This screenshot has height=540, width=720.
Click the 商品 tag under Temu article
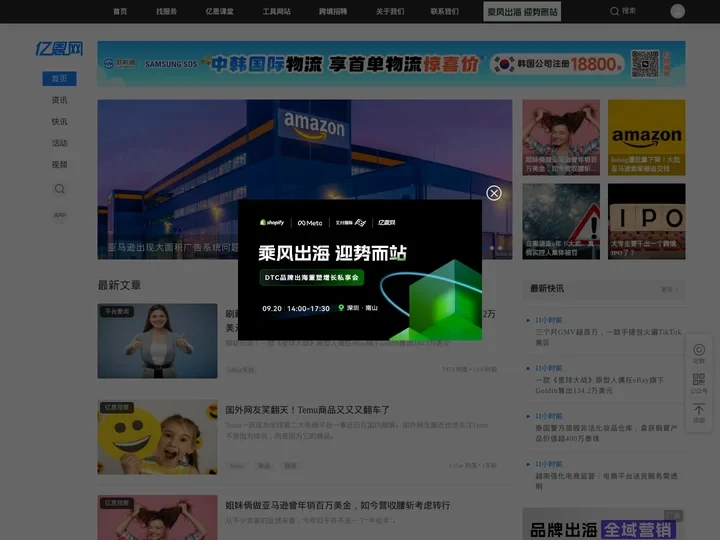(264, 466)
